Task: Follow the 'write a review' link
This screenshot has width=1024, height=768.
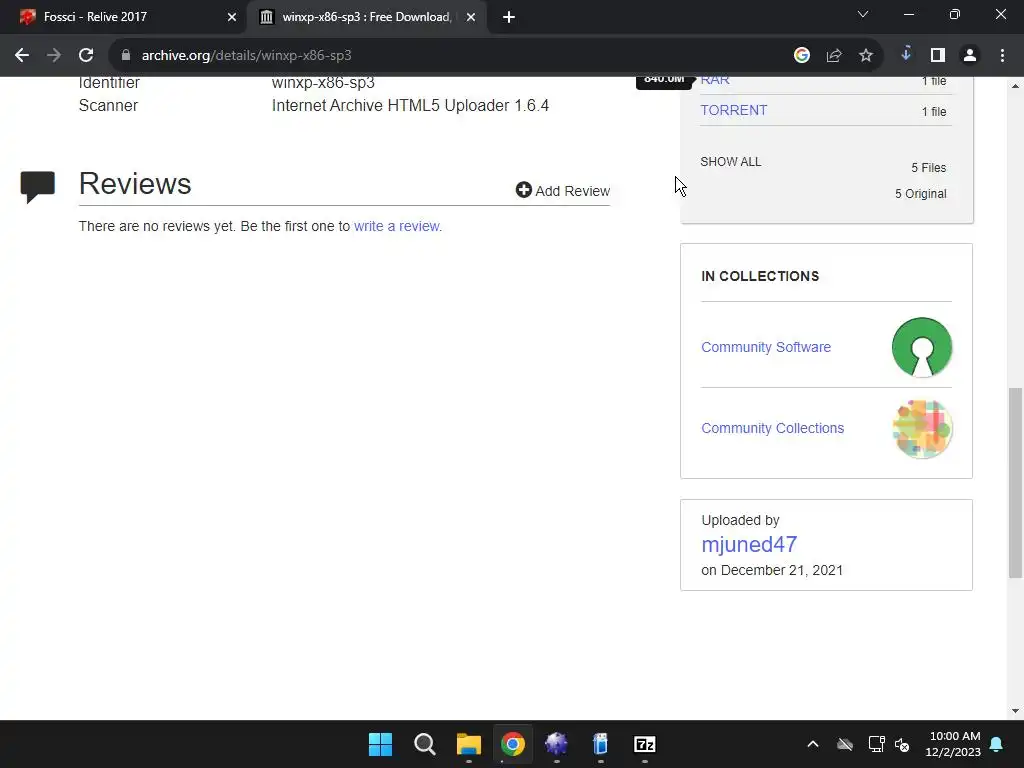Action: coord(396,226)
